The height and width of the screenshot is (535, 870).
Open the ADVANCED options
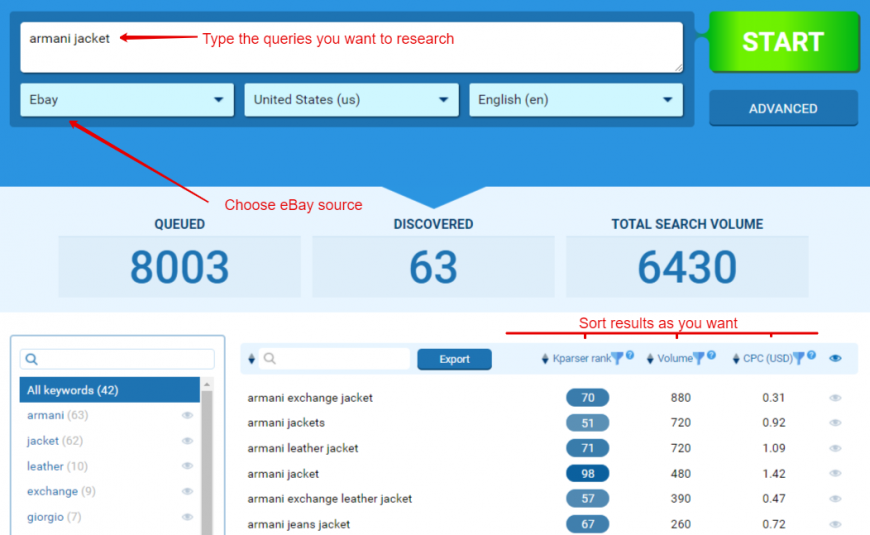click(783, 108)
